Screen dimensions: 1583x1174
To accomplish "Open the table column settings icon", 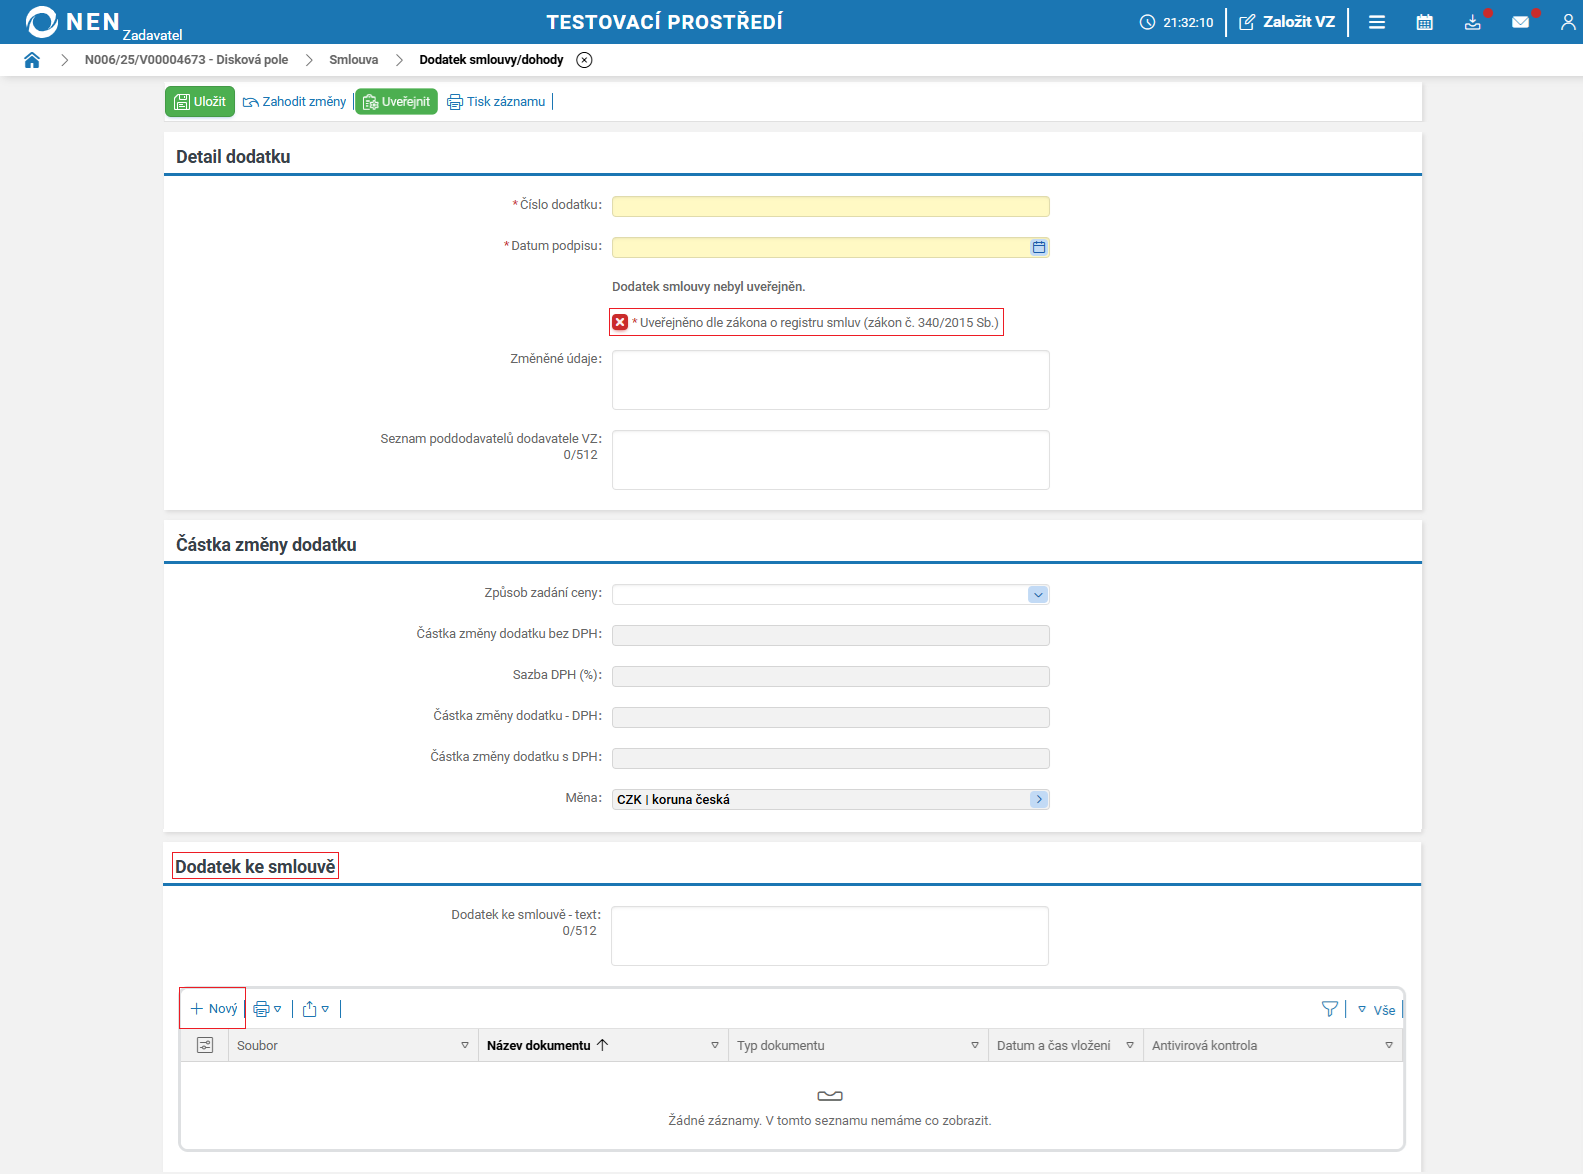I will click(x=205, y=1045).
